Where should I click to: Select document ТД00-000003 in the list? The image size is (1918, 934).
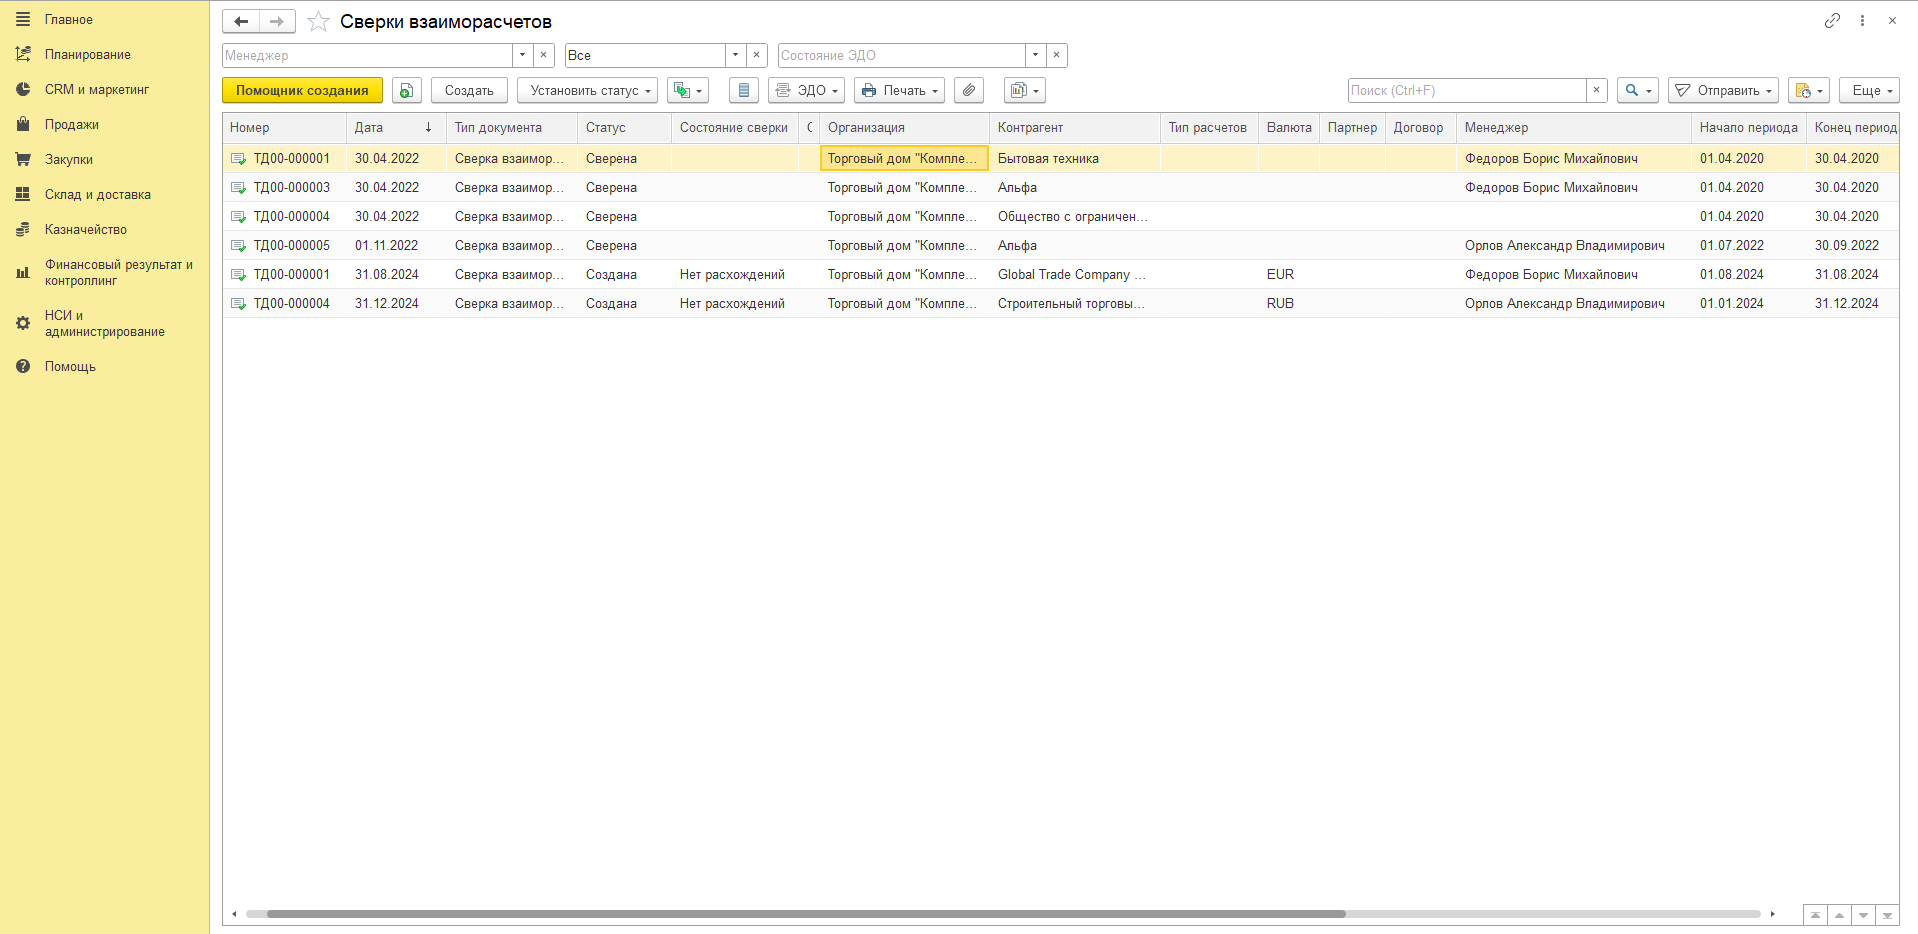click(x=1060, y=187)
